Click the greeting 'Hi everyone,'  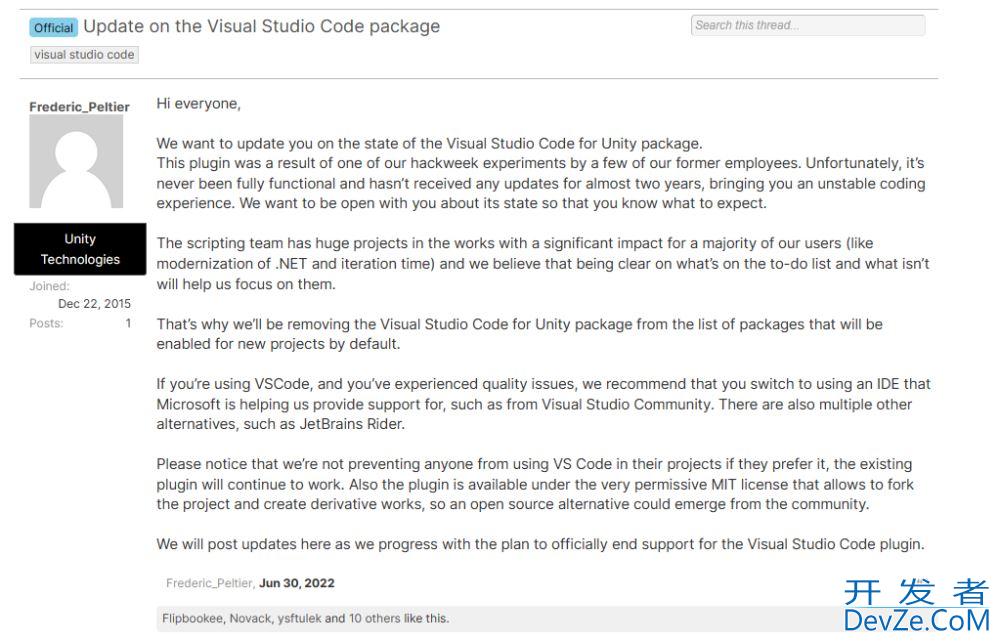198,104
